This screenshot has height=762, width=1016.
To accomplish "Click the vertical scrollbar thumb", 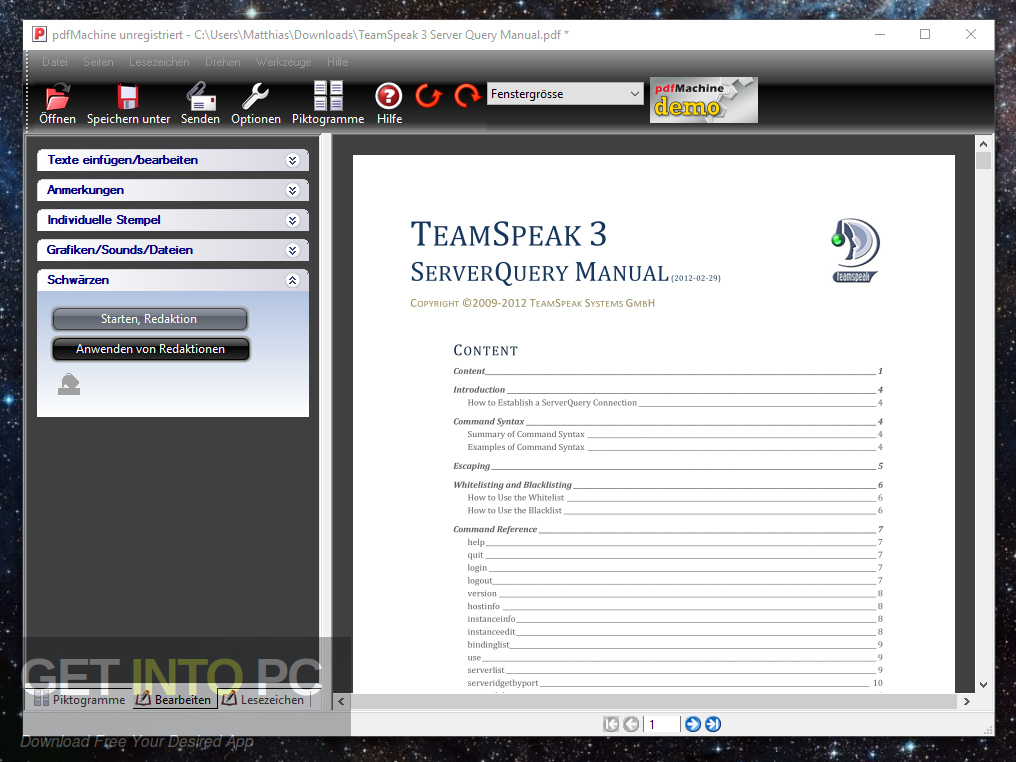I will [x=983, y=160].
